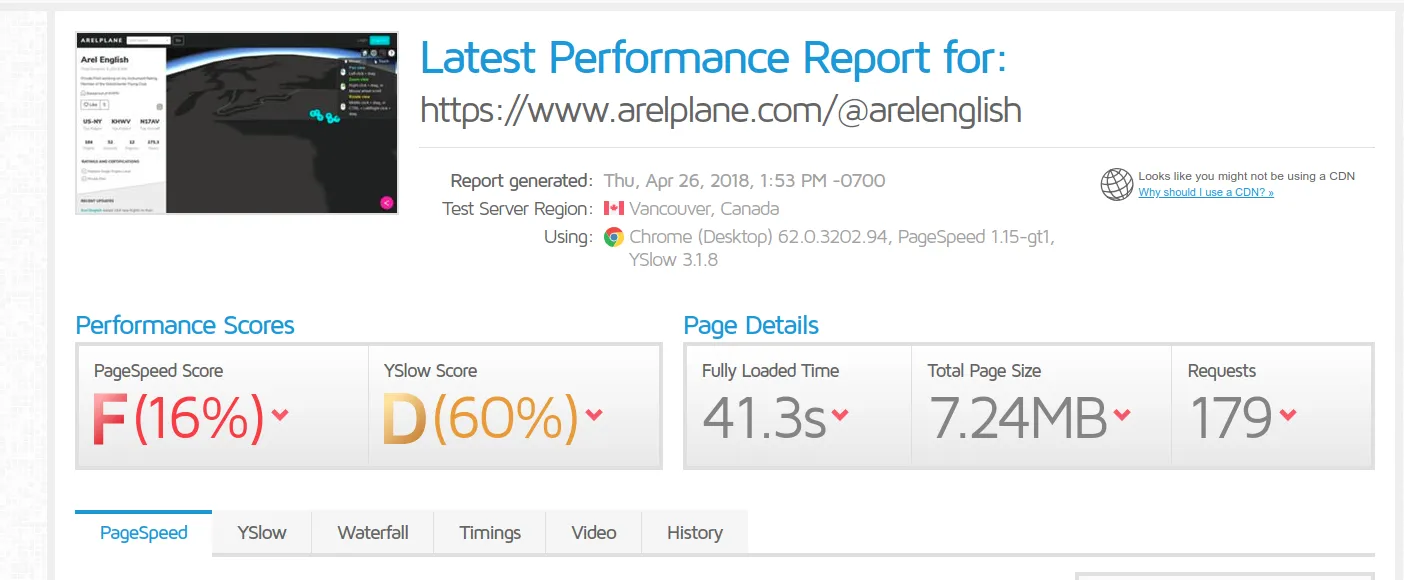This screenshot has height=580, width=1404.
Task: Switch to the YSlow tab
Action: click(x=262, y=533)
